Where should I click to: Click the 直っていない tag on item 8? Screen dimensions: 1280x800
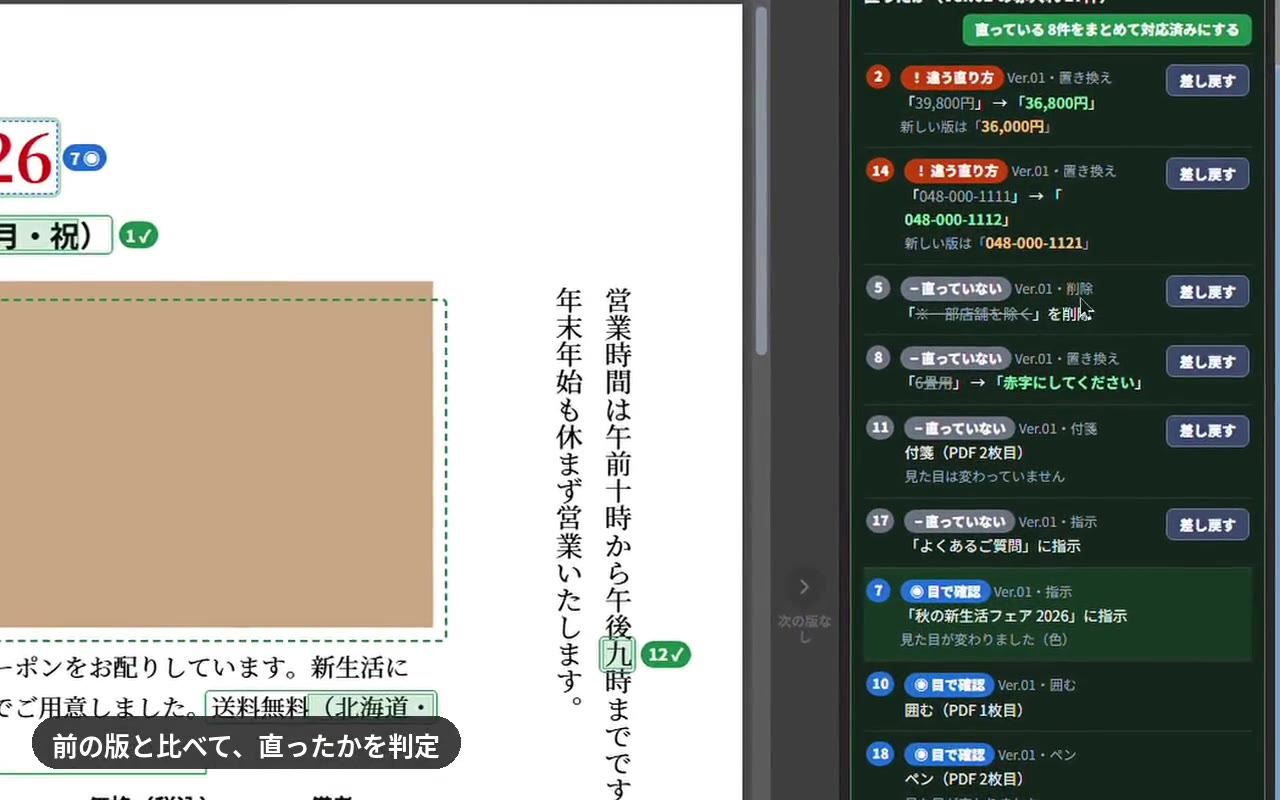tap(955, 358)
